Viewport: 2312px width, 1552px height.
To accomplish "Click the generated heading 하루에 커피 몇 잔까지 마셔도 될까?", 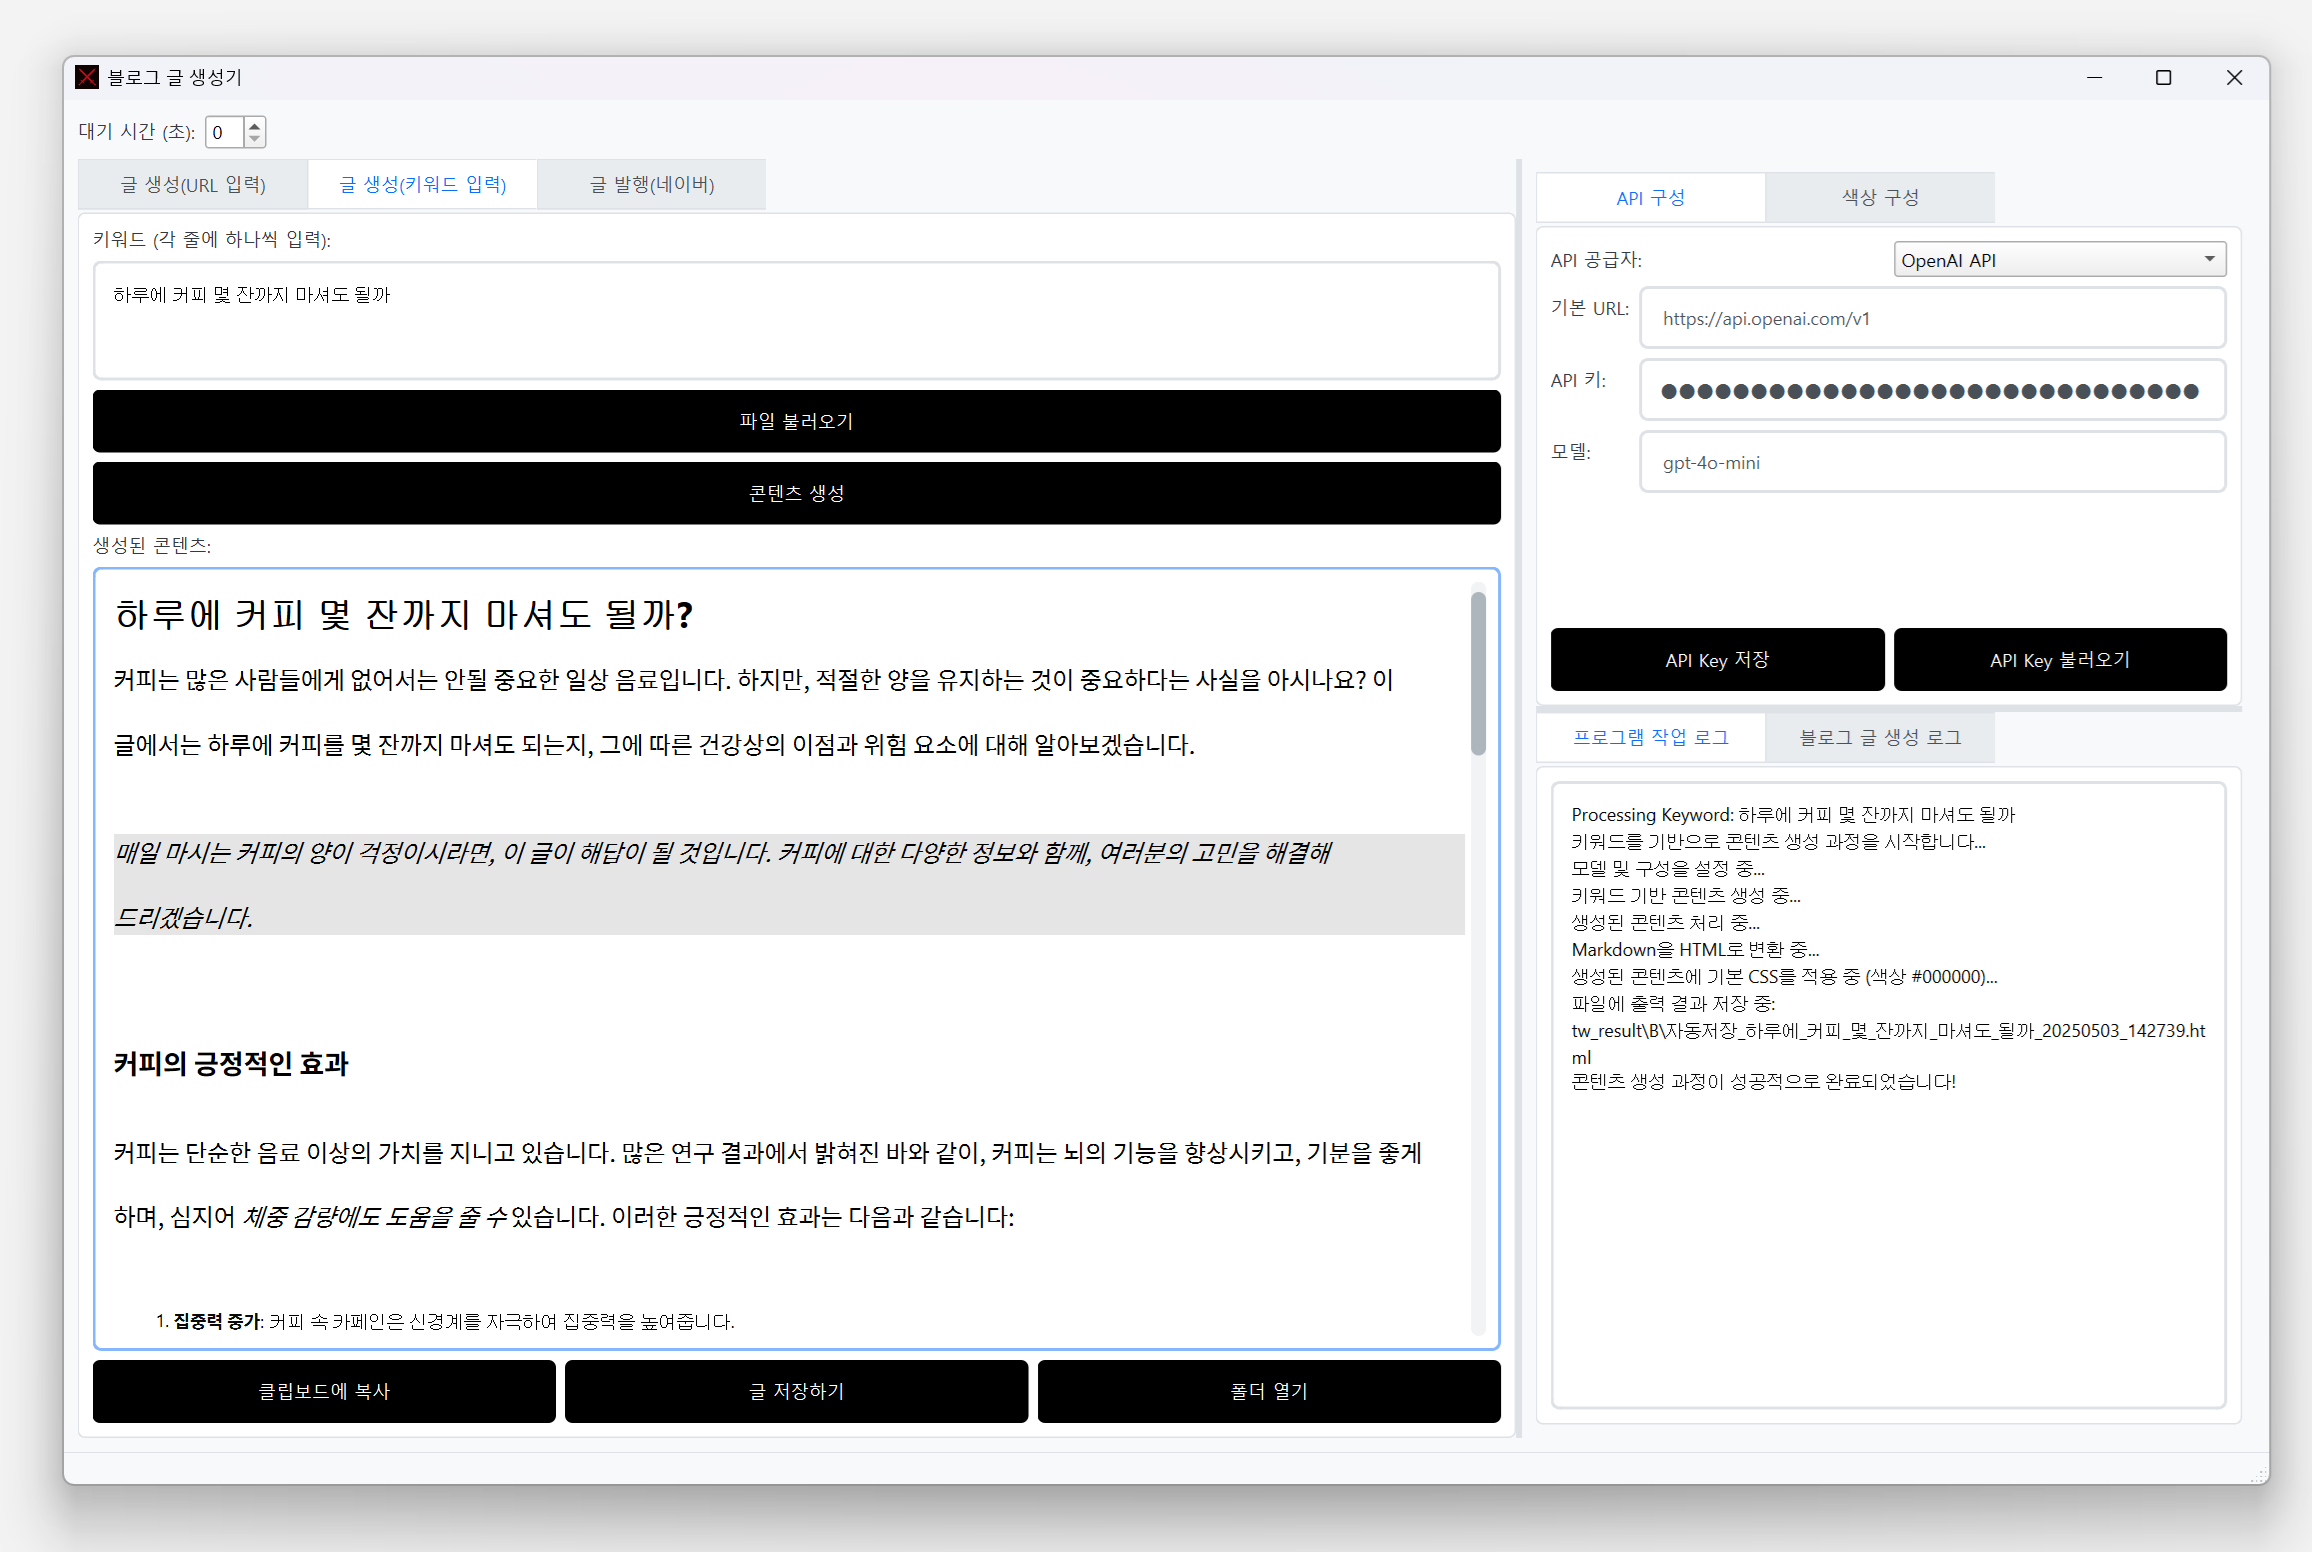I will click(404, 614).
